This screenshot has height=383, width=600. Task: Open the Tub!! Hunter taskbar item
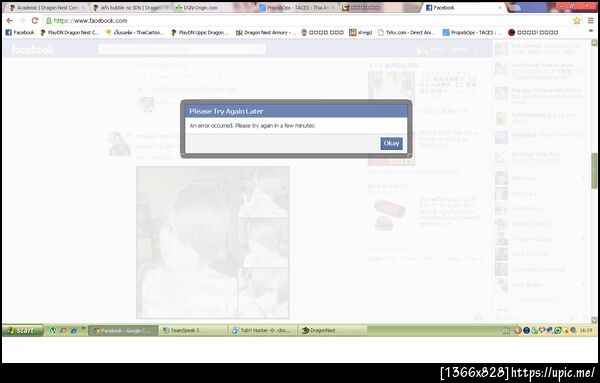(262, 330)
